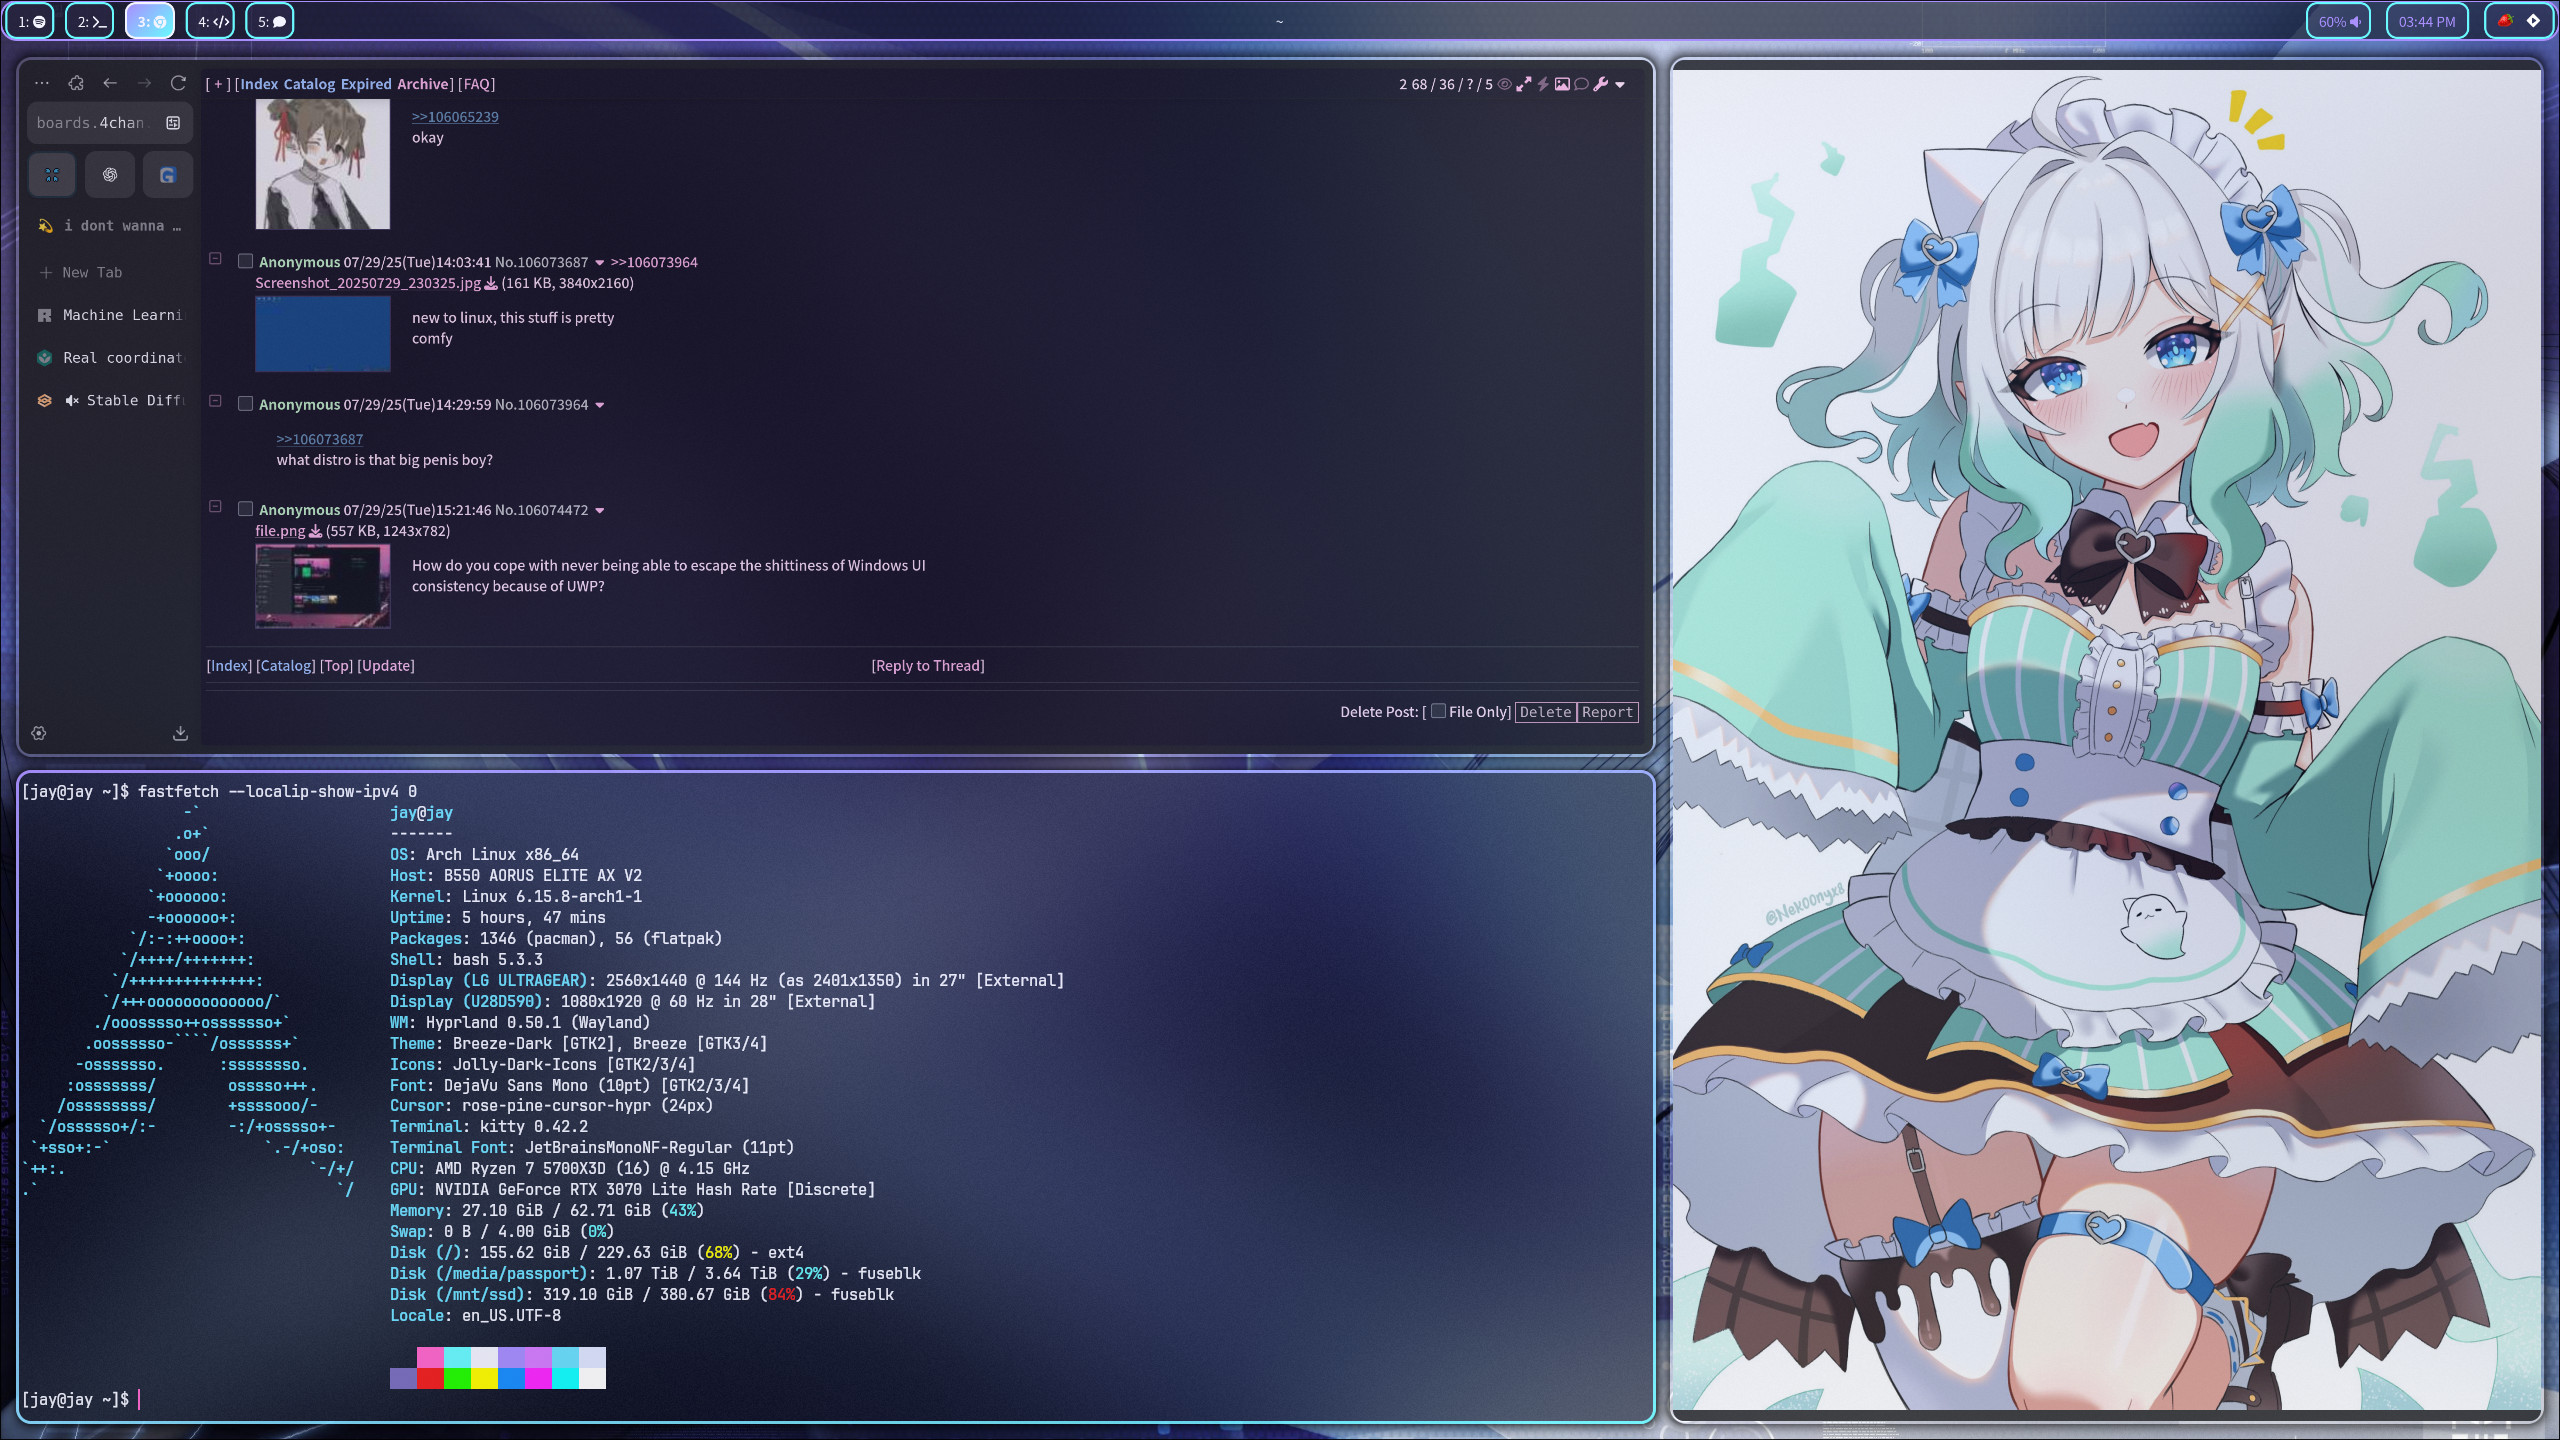Unmute the Stable Diffusion tab speaker

pos(72,400)
